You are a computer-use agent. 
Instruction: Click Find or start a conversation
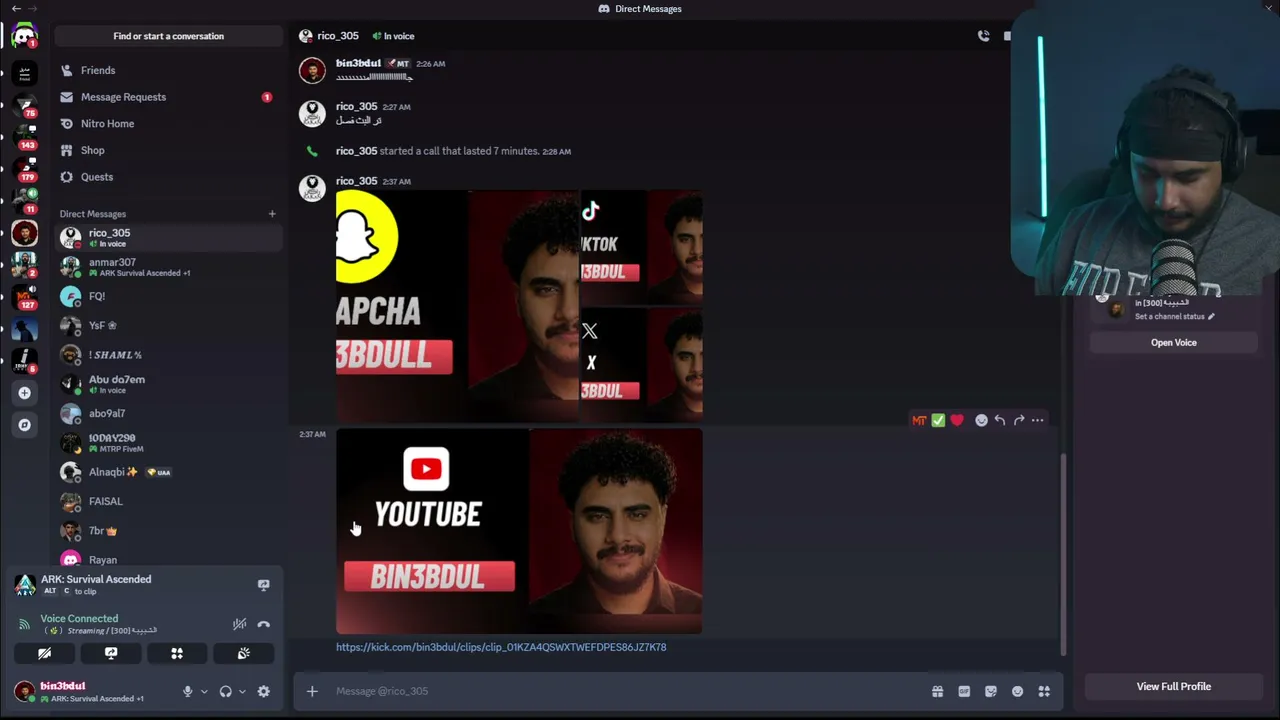coord(168,36)
